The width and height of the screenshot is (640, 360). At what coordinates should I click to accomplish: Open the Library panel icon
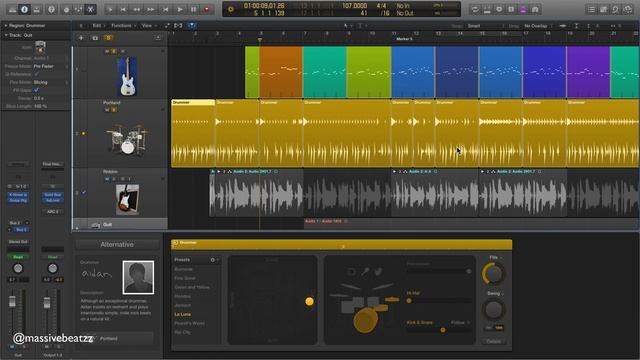(12, 9)
